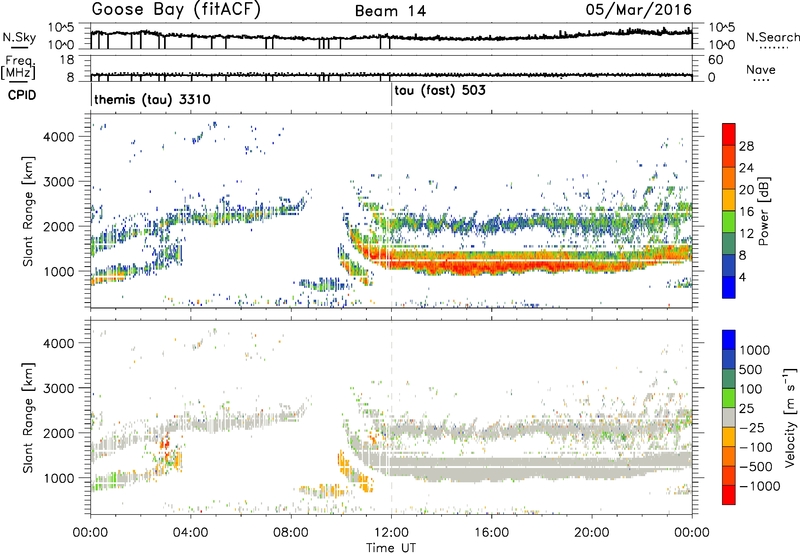Click the '08:00' time tick label
Image resolution: width=800 pixels, height=554 pixels.
(291, 533)
